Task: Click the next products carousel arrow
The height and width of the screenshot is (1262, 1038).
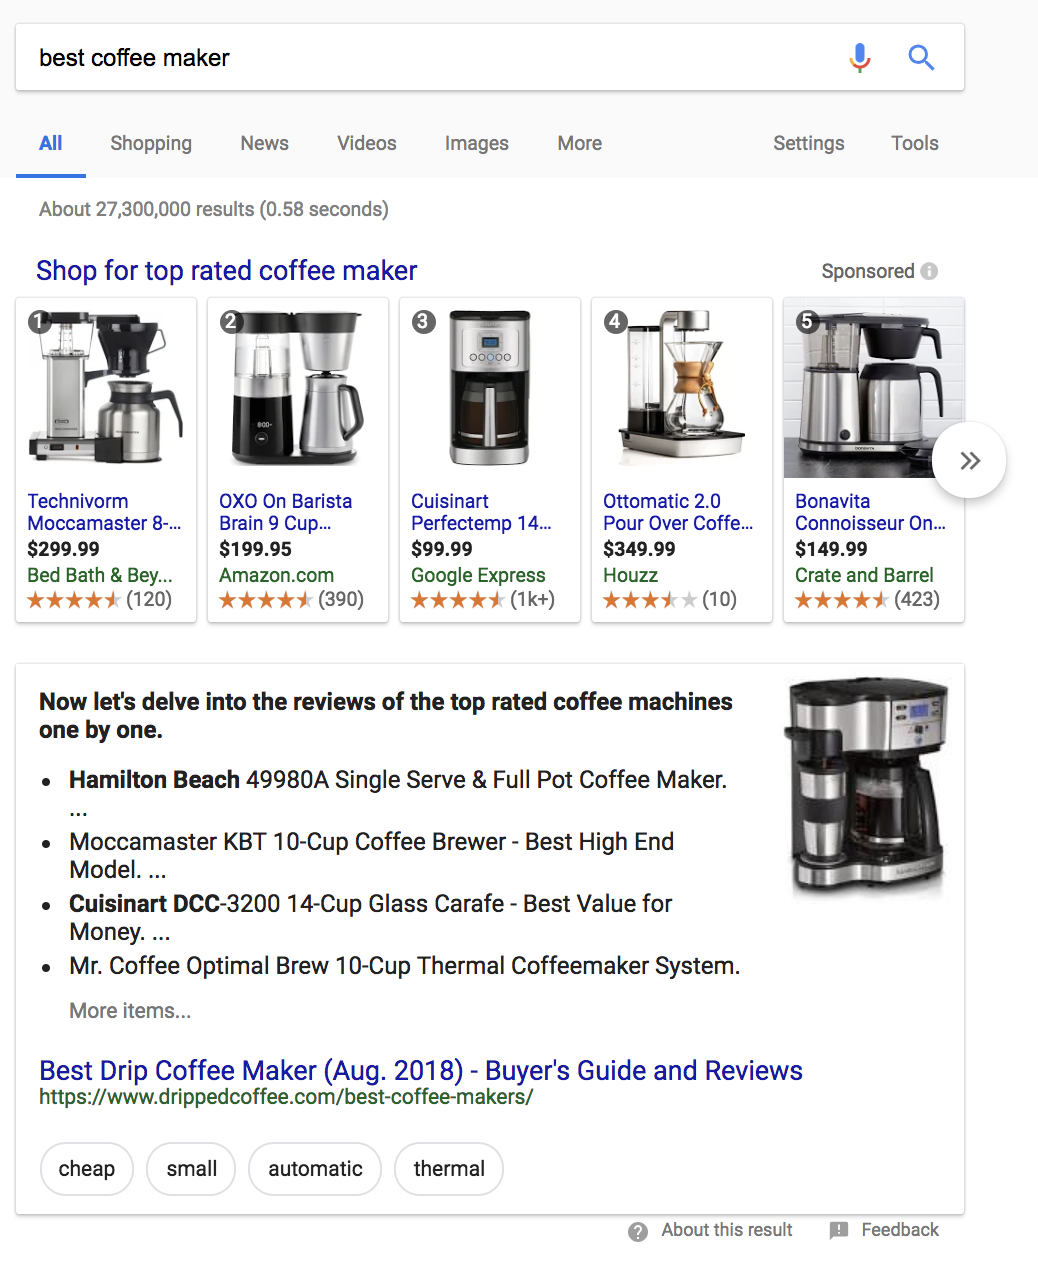Action: click(969, 460)
